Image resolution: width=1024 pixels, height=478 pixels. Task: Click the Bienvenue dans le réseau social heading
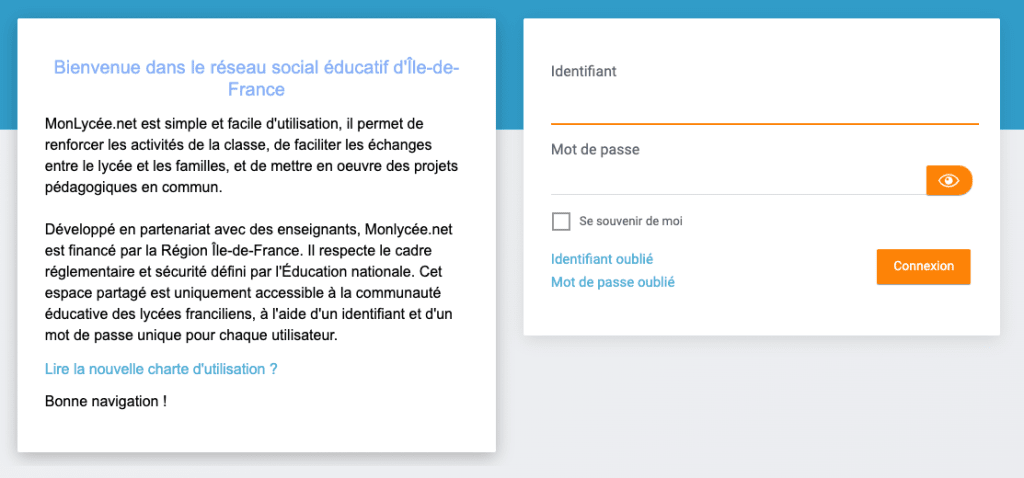tap(257, 78)
